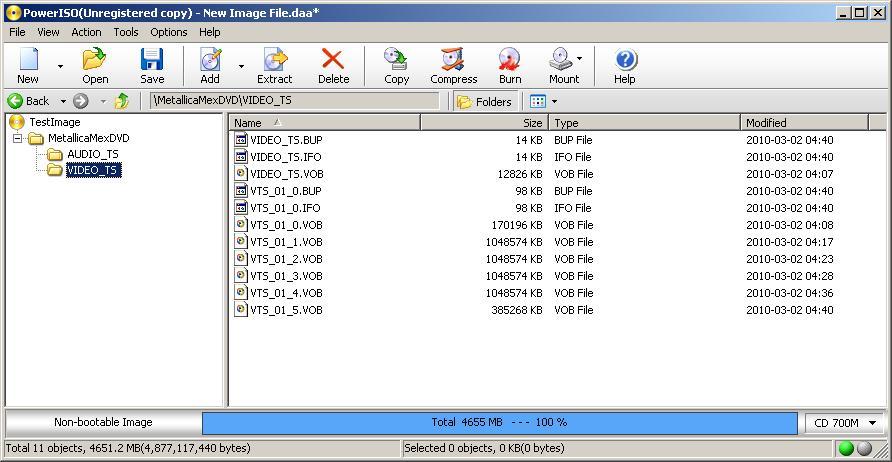Select the AUDIO_TS folder in tree
Screen dimensions: 892x462
(93, 154)
